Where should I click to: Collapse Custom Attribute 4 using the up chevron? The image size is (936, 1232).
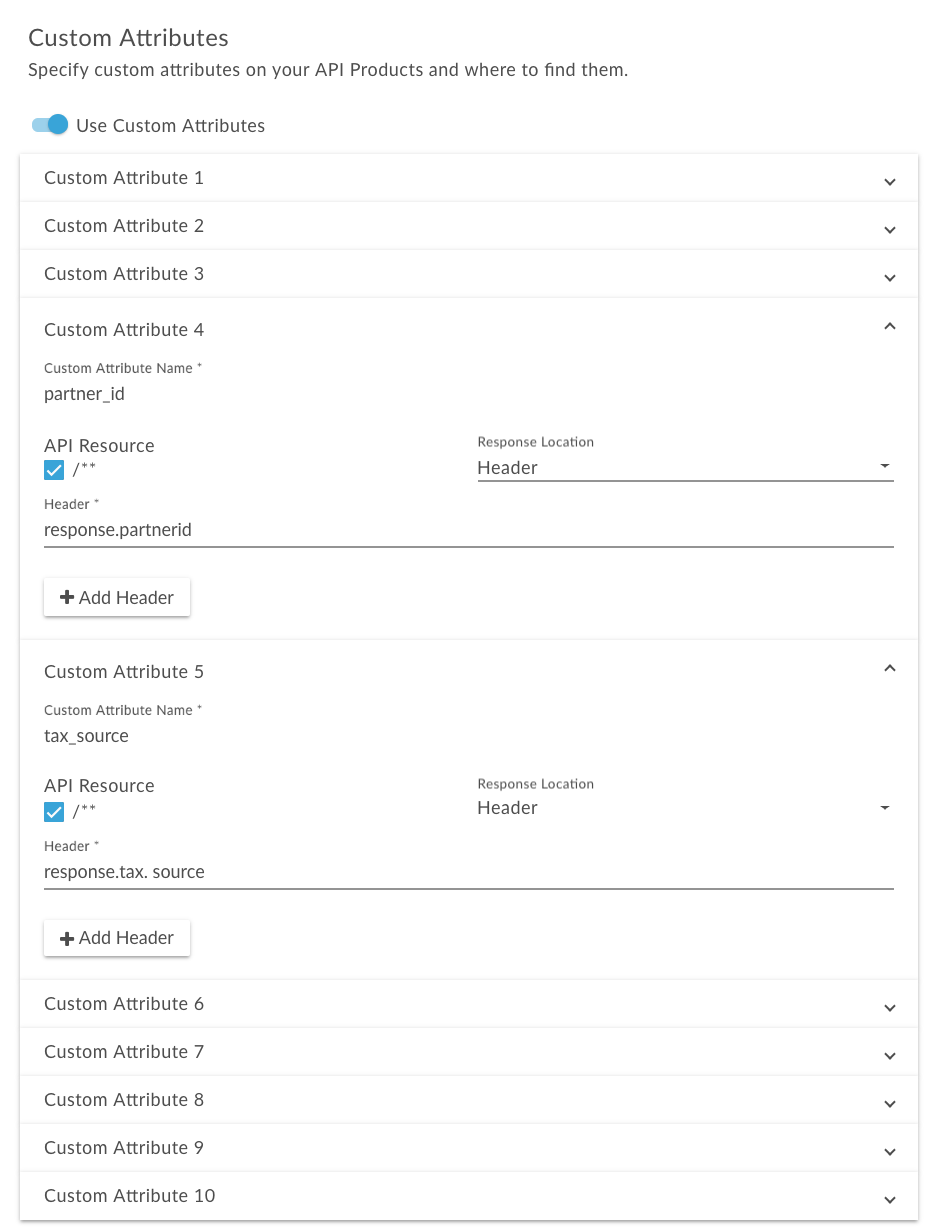(x=889, y=326)
